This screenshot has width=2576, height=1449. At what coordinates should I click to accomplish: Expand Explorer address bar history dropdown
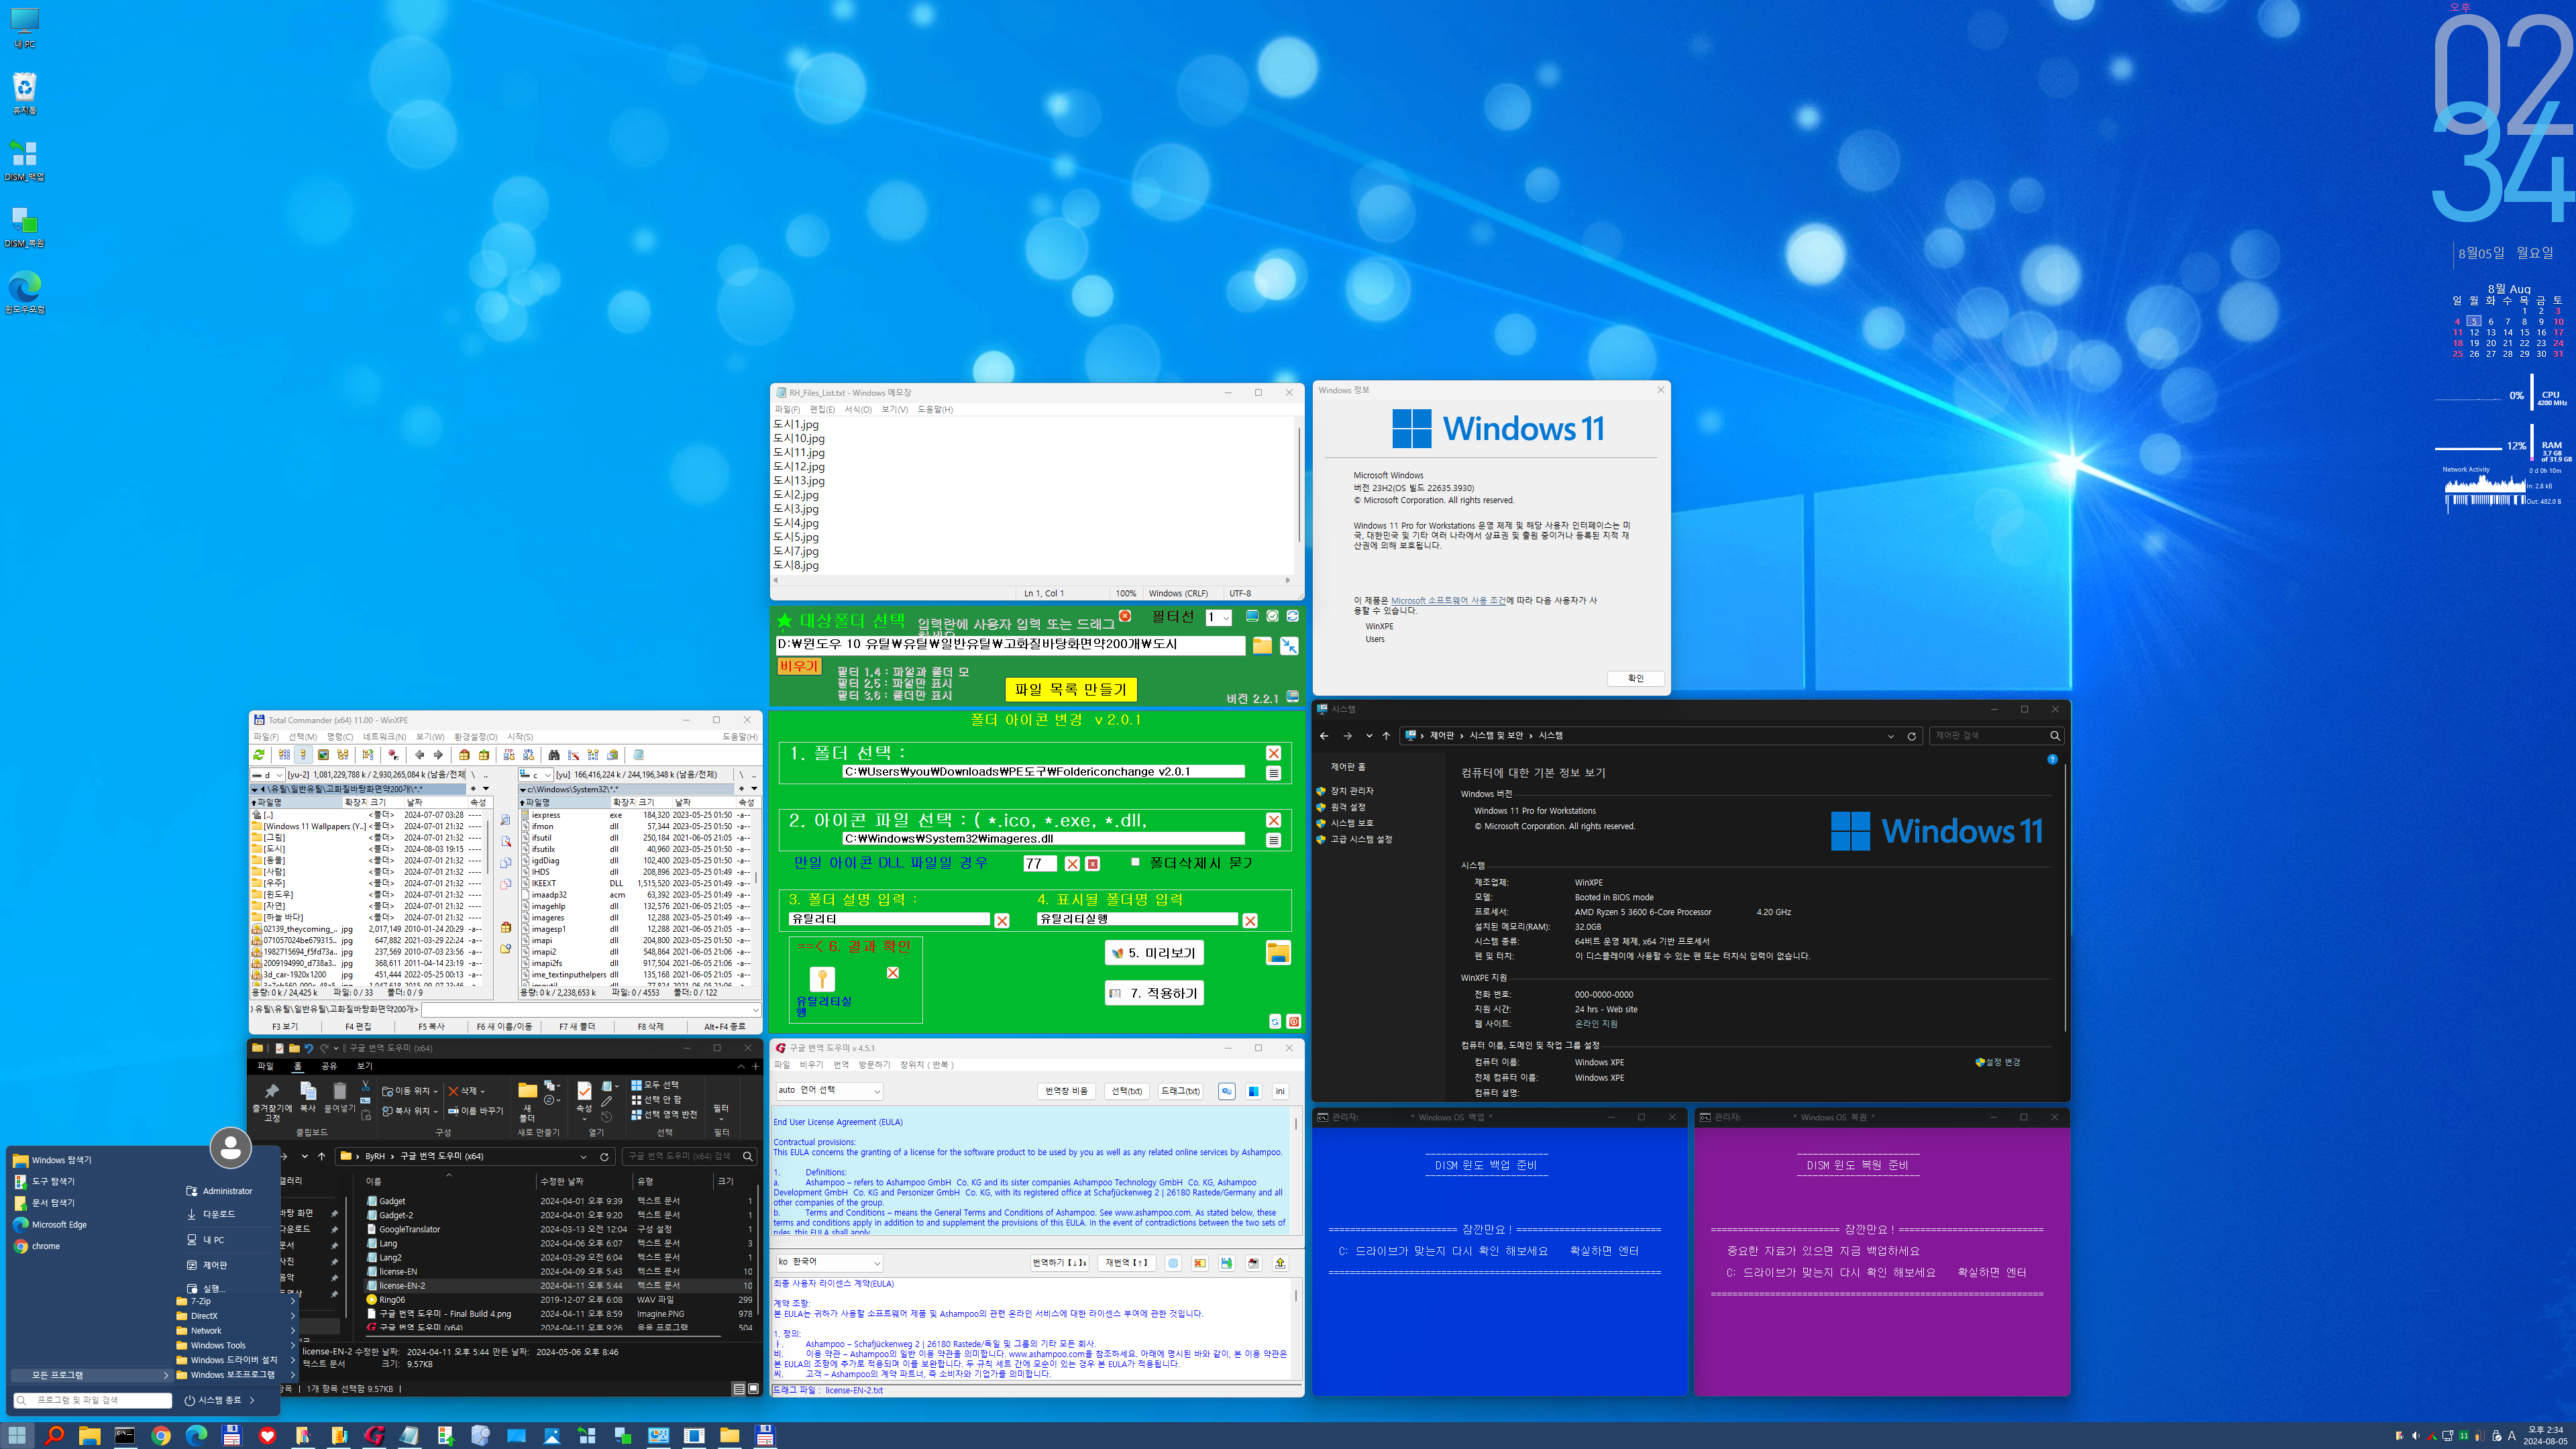pos(583,1156)
